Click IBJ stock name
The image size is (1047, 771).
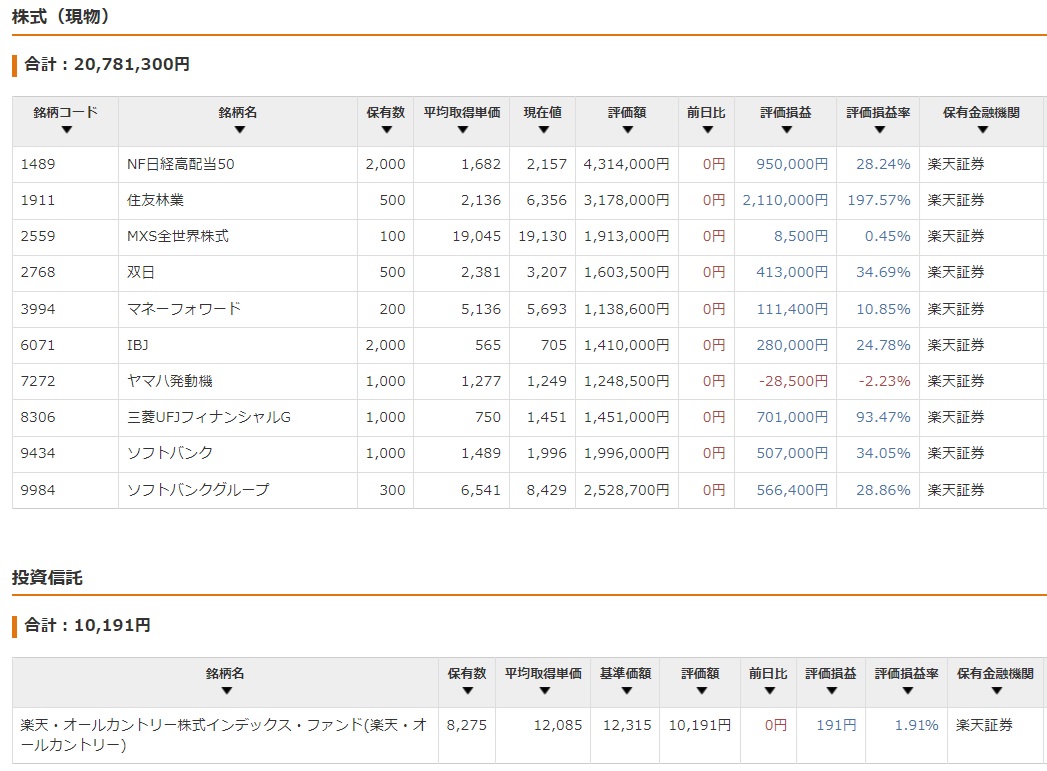tap(138, 345)
